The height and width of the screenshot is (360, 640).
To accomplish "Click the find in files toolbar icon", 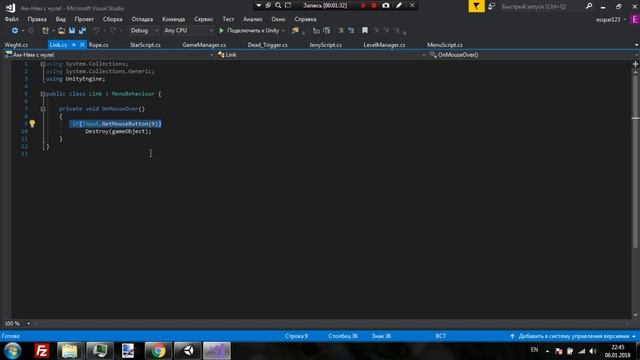I will (x=295, y=31).
